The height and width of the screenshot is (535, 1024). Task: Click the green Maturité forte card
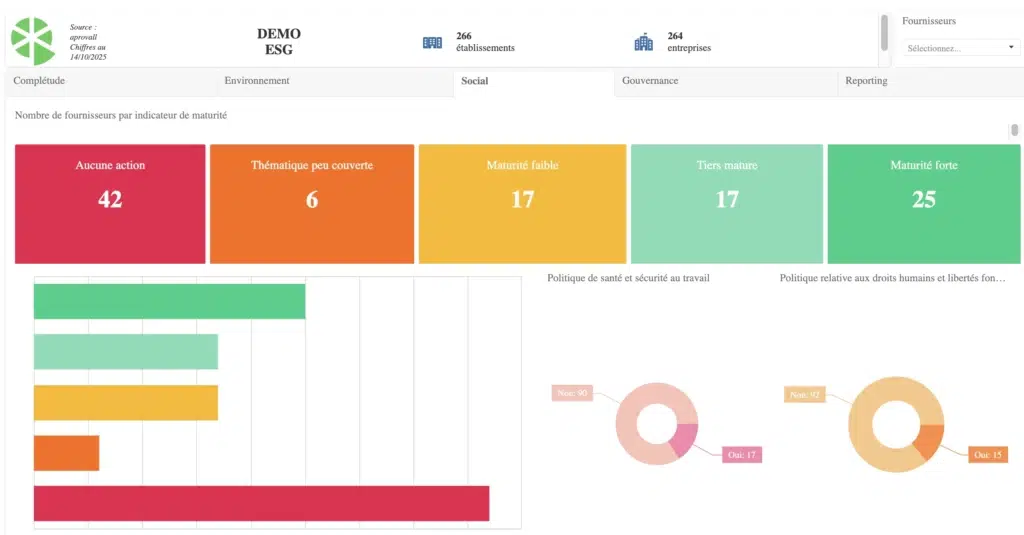923,204
